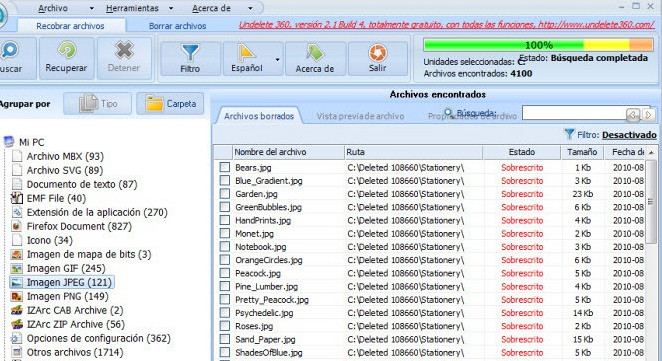This screenshot has width=662, height=361.
Task: Switch to Recobrar archivos tab
Action: point(70,26)
